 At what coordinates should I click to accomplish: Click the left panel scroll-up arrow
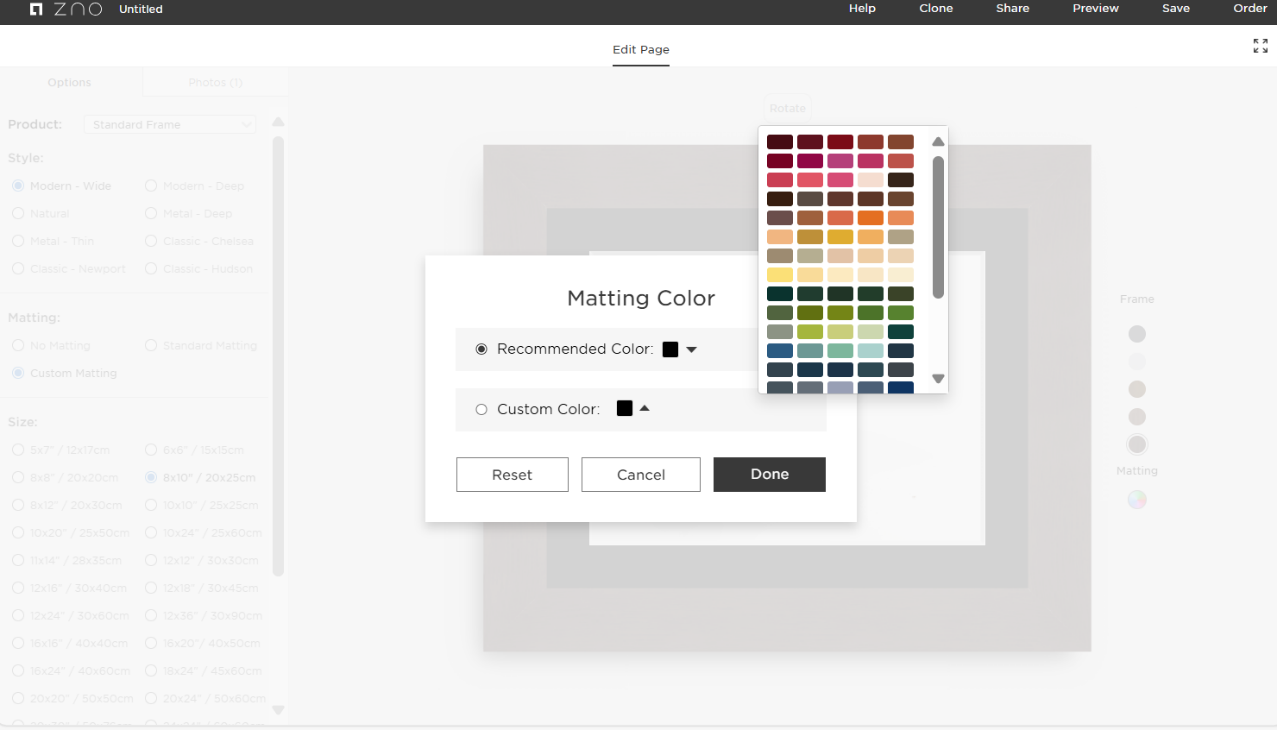pos(278,122)
